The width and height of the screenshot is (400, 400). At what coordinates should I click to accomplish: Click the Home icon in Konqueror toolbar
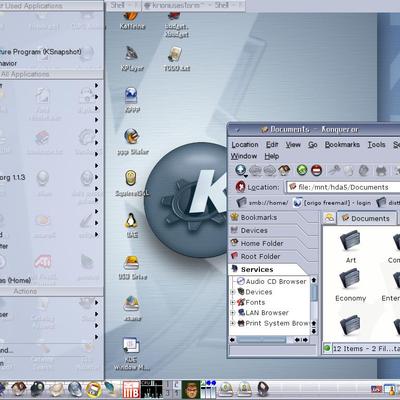[284, 170]
